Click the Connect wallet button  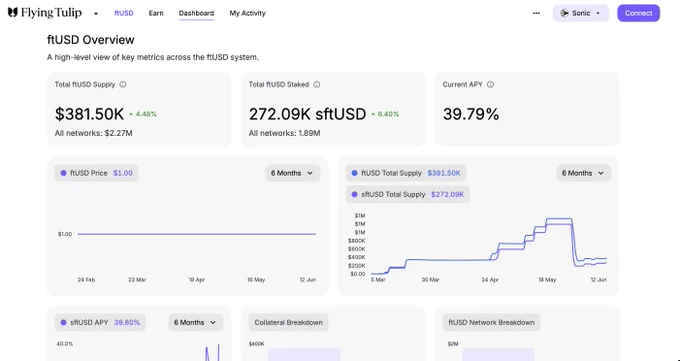(x=638, y=13)
